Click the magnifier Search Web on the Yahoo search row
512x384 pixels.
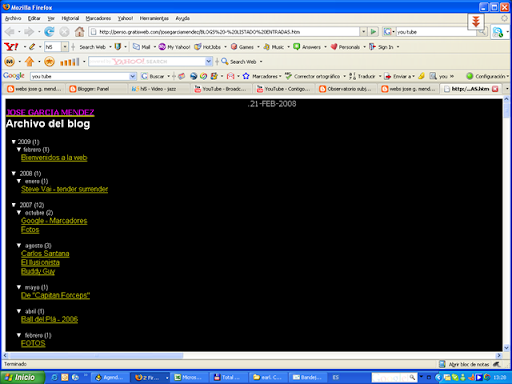[x=239, y=62]
